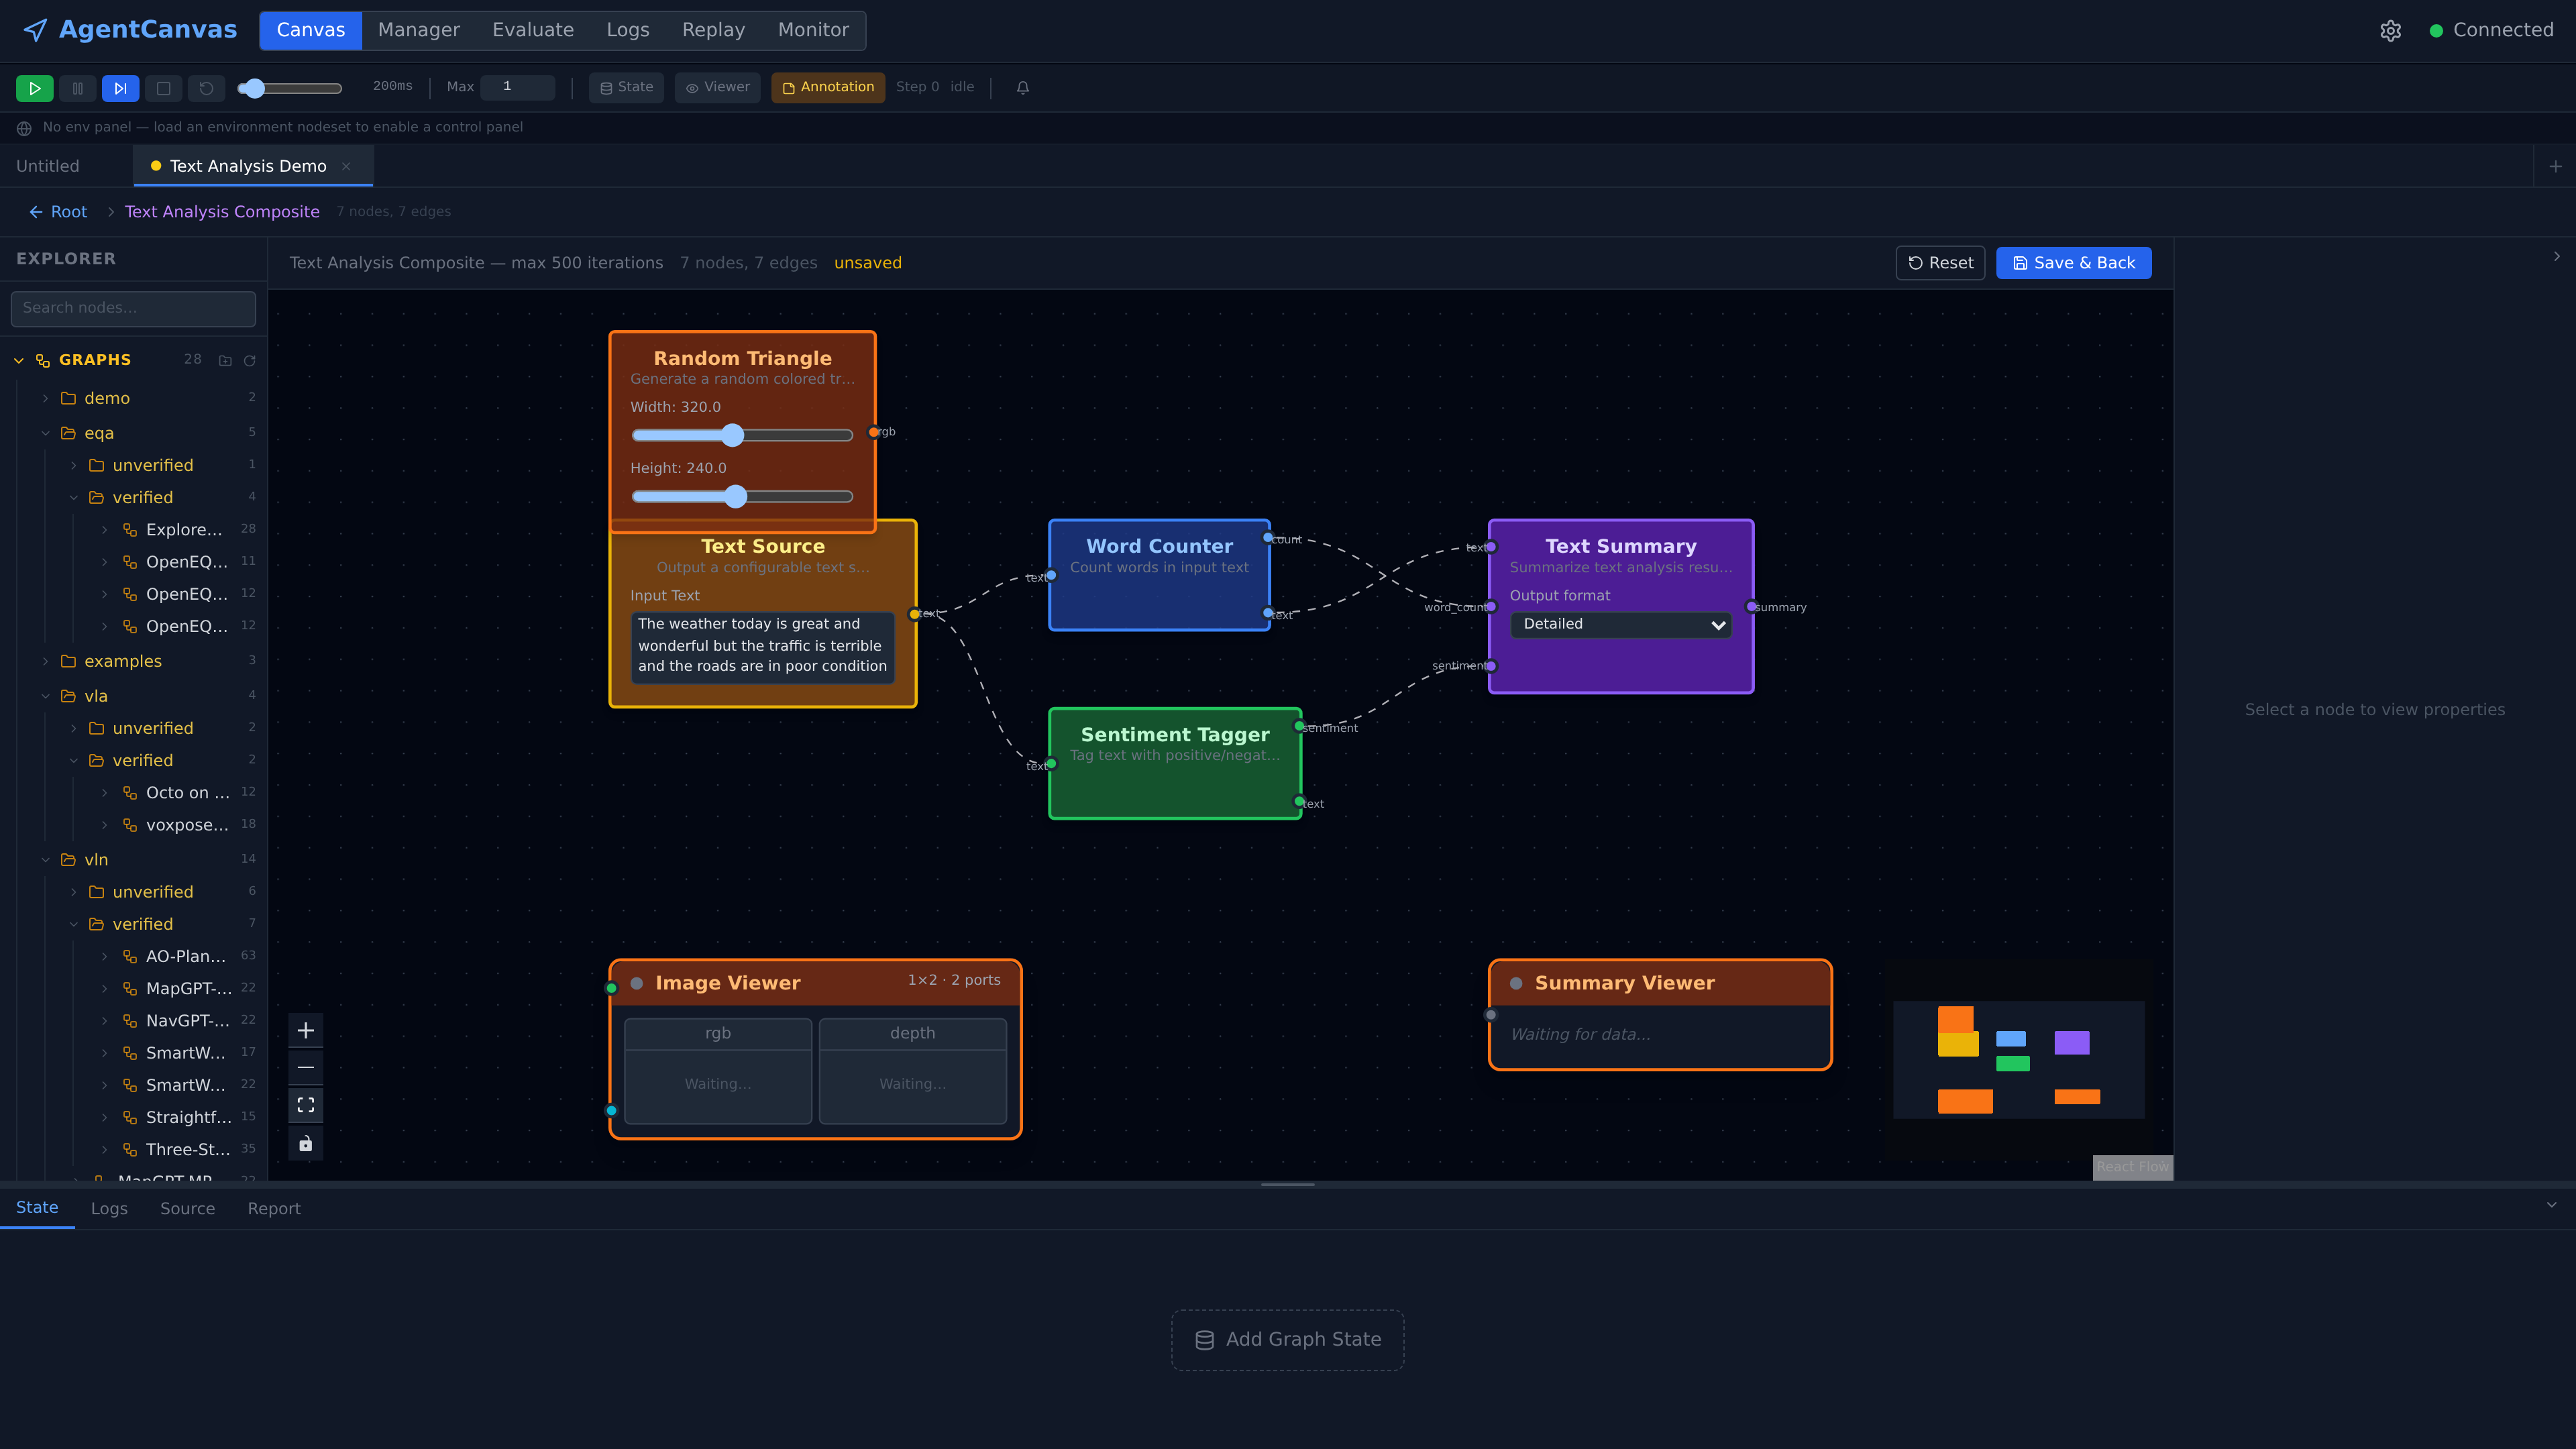Screen dimensions: 2576x1449
Task: Expand the examples folder
Action: (45, 661)
